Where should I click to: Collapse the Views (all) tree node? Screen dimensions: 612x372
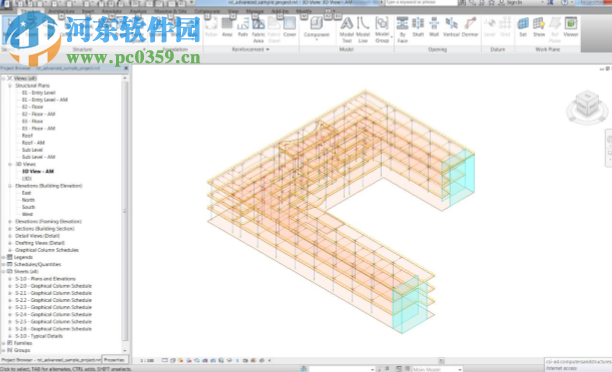4,78
